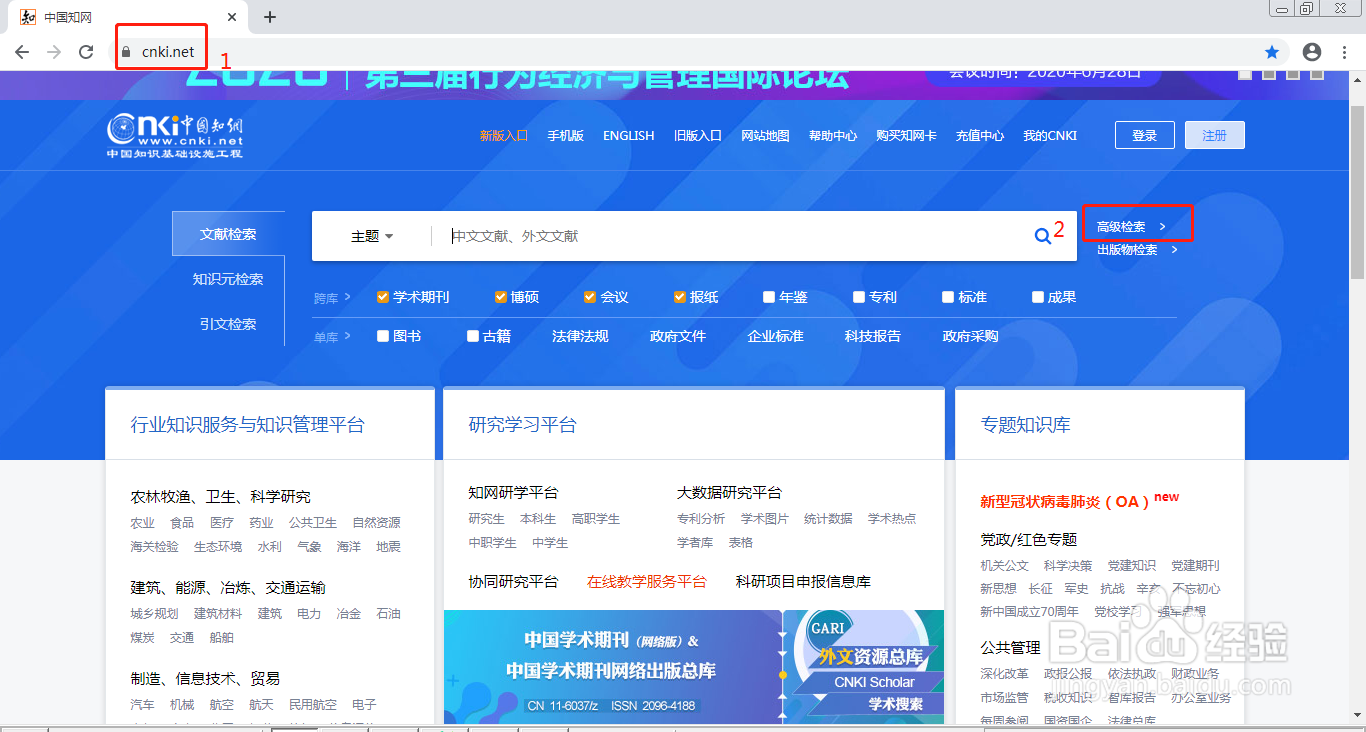1366x732 pixels.
Task: Click the 注册 registration button
Action: click(x=1214, y=134)
